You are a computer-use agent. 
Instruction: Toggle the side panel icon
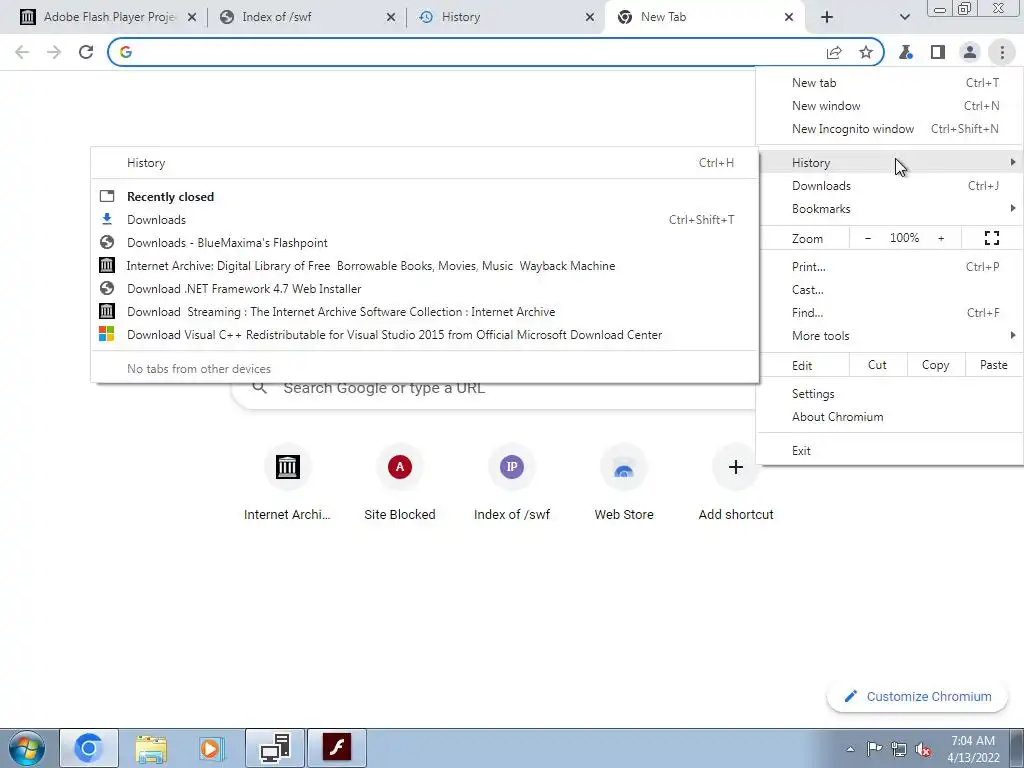pos(938,52)
